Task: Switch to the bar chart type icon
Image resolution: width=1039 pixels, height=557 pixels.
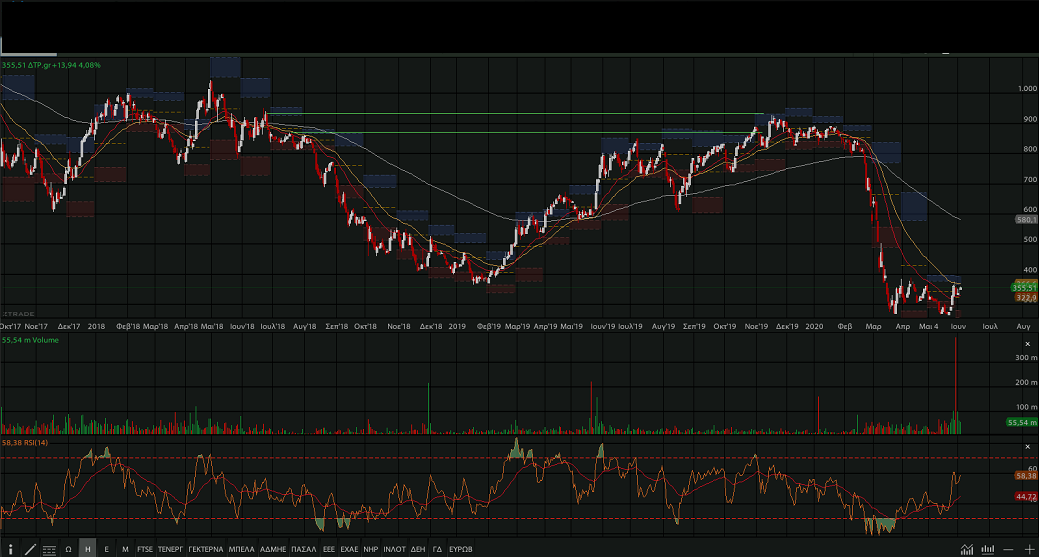Action: (x=987, y=549)
